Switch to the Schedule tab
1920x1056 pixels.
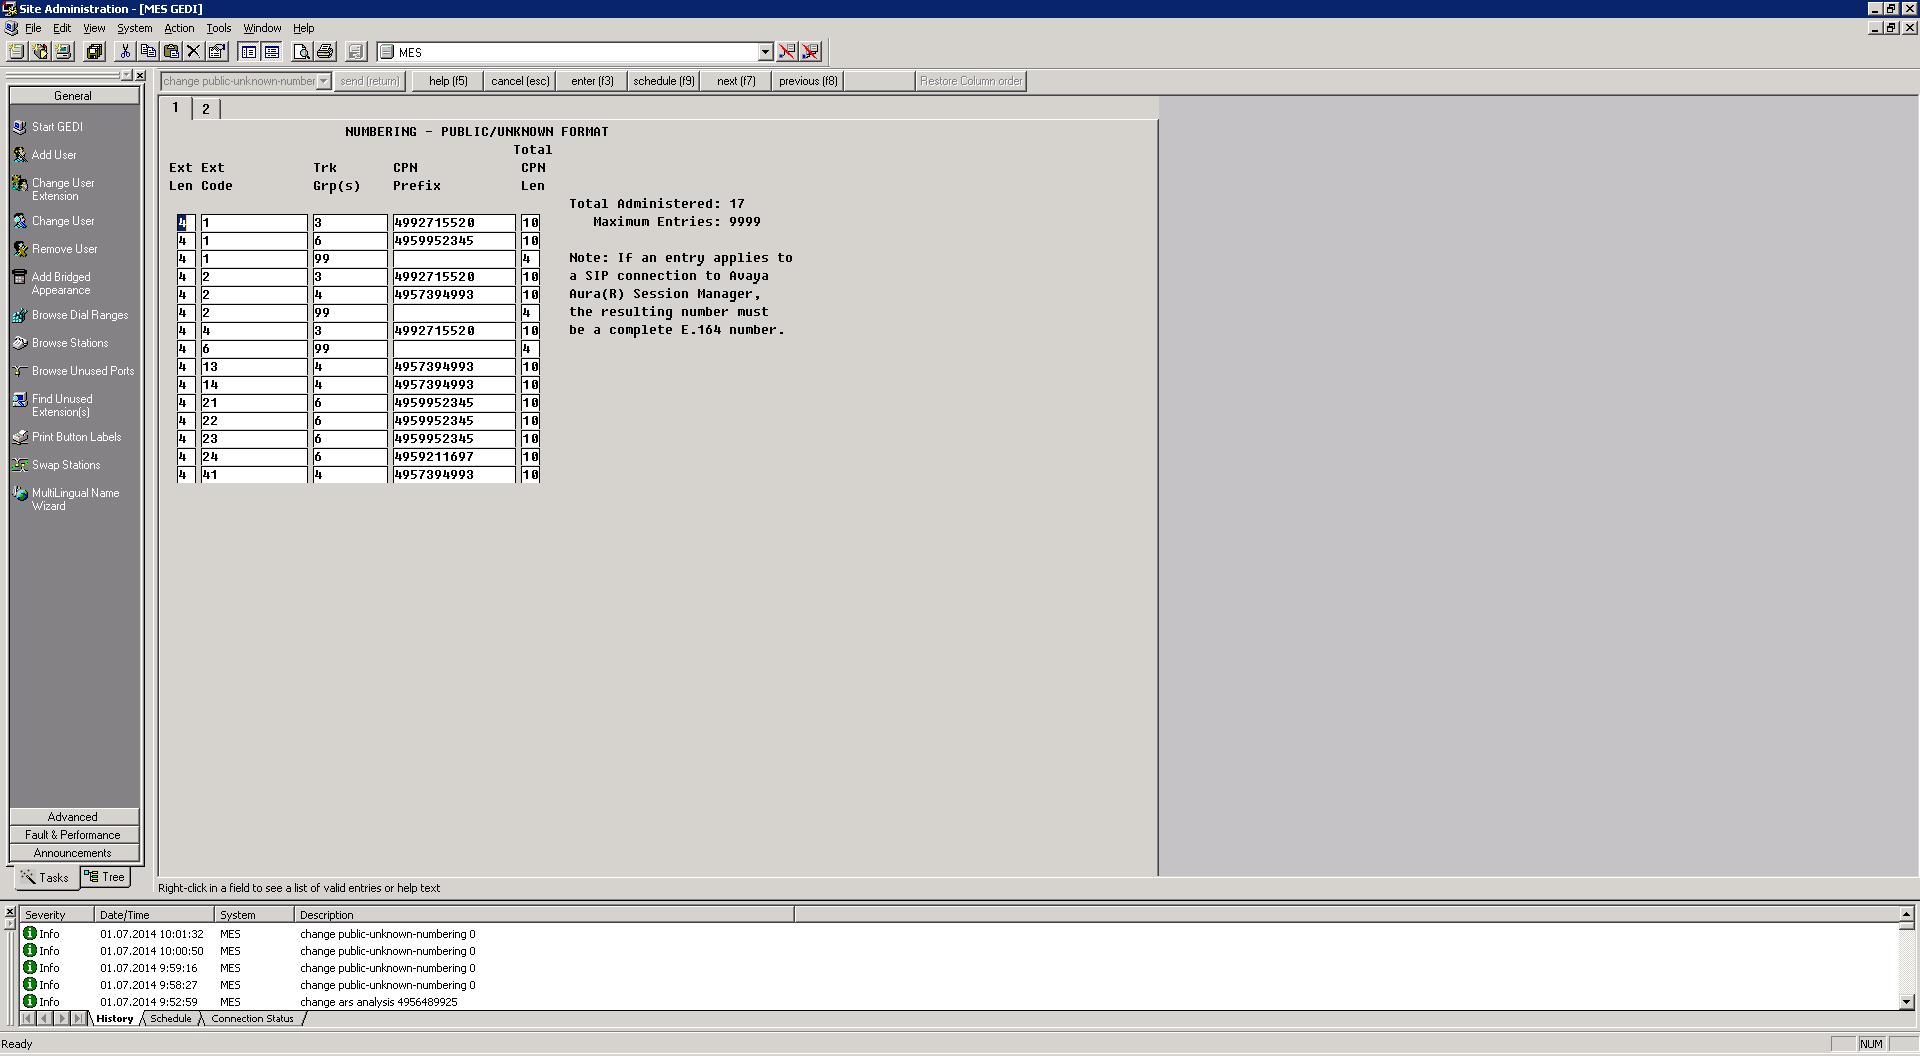[x=171, y=1019]
